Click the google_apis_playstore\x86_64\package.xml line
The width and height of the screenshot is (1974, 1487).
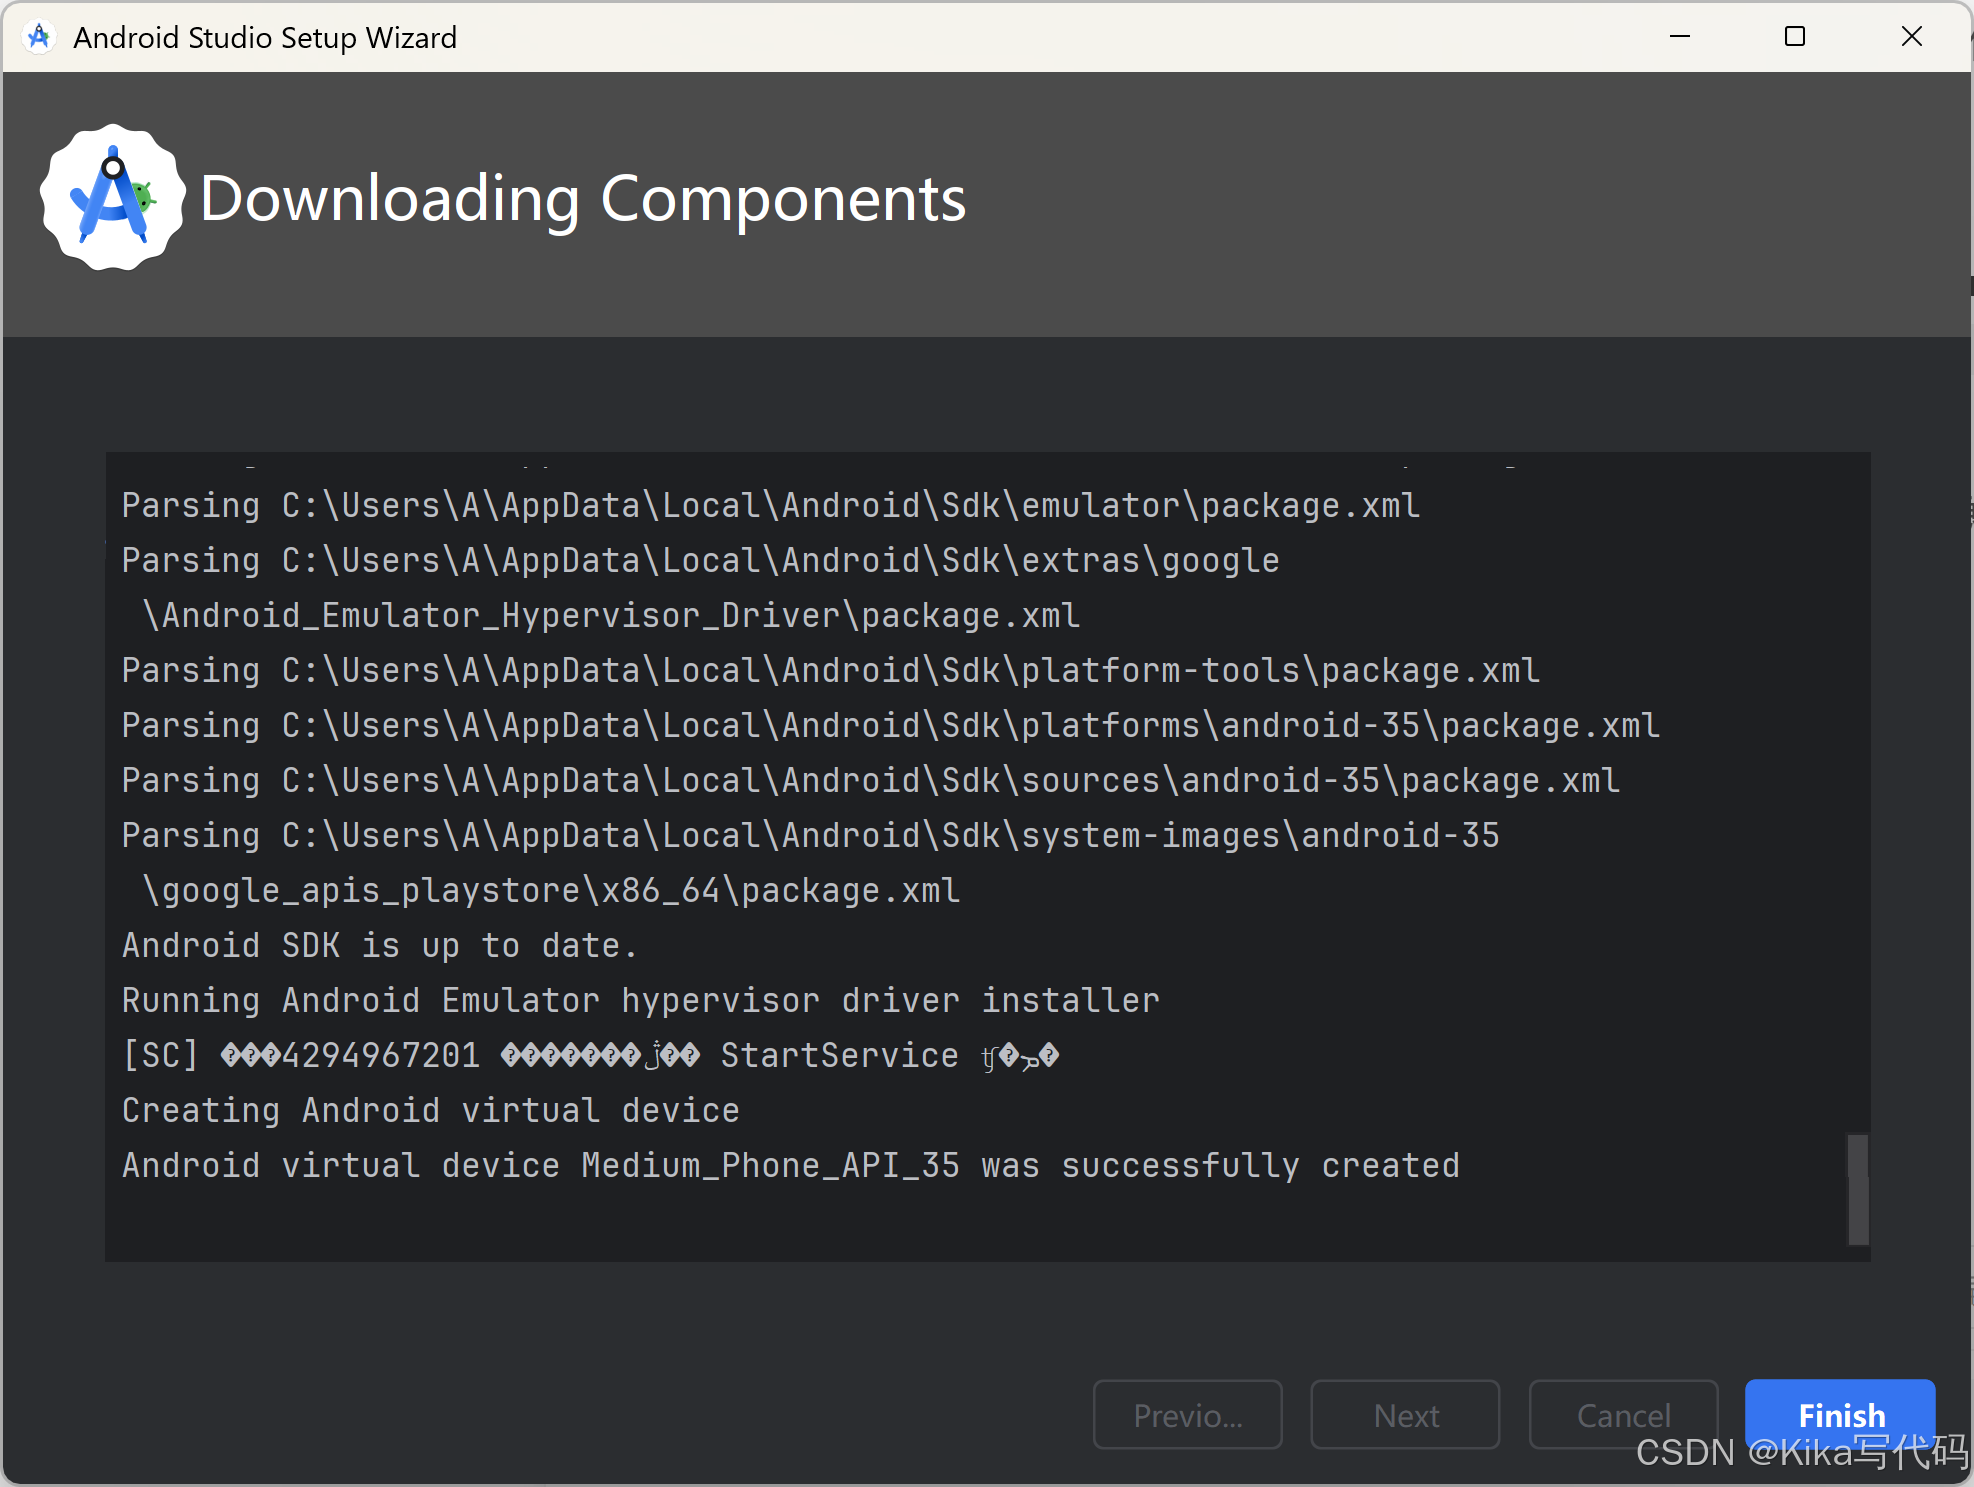550,890
